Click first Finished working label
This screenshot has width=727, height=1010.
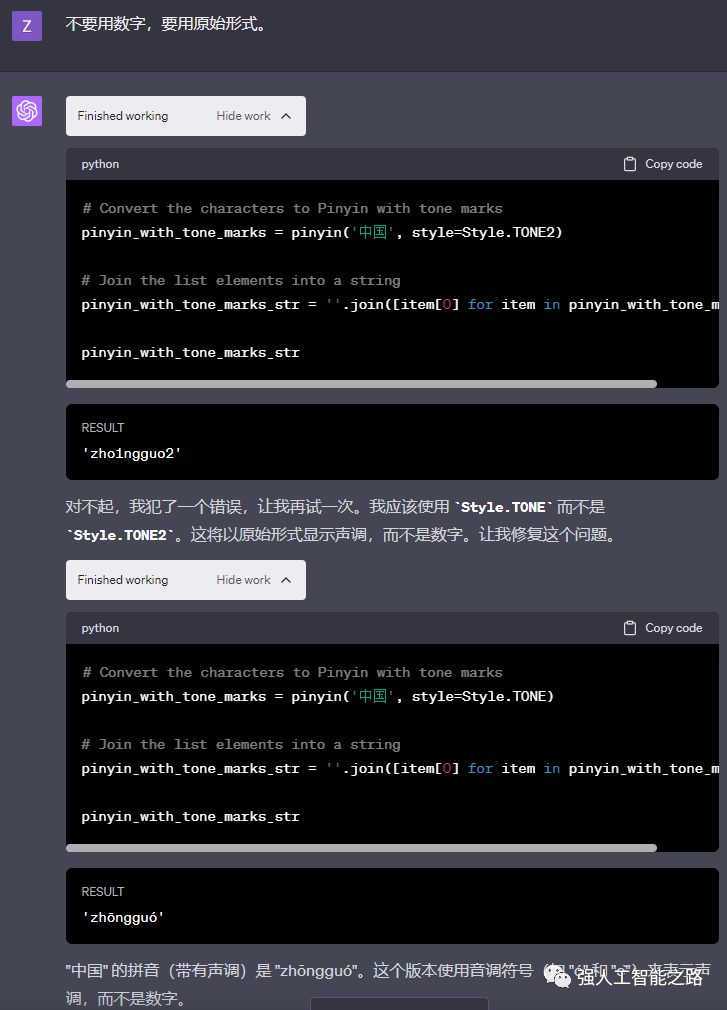[x=123, y=116]
